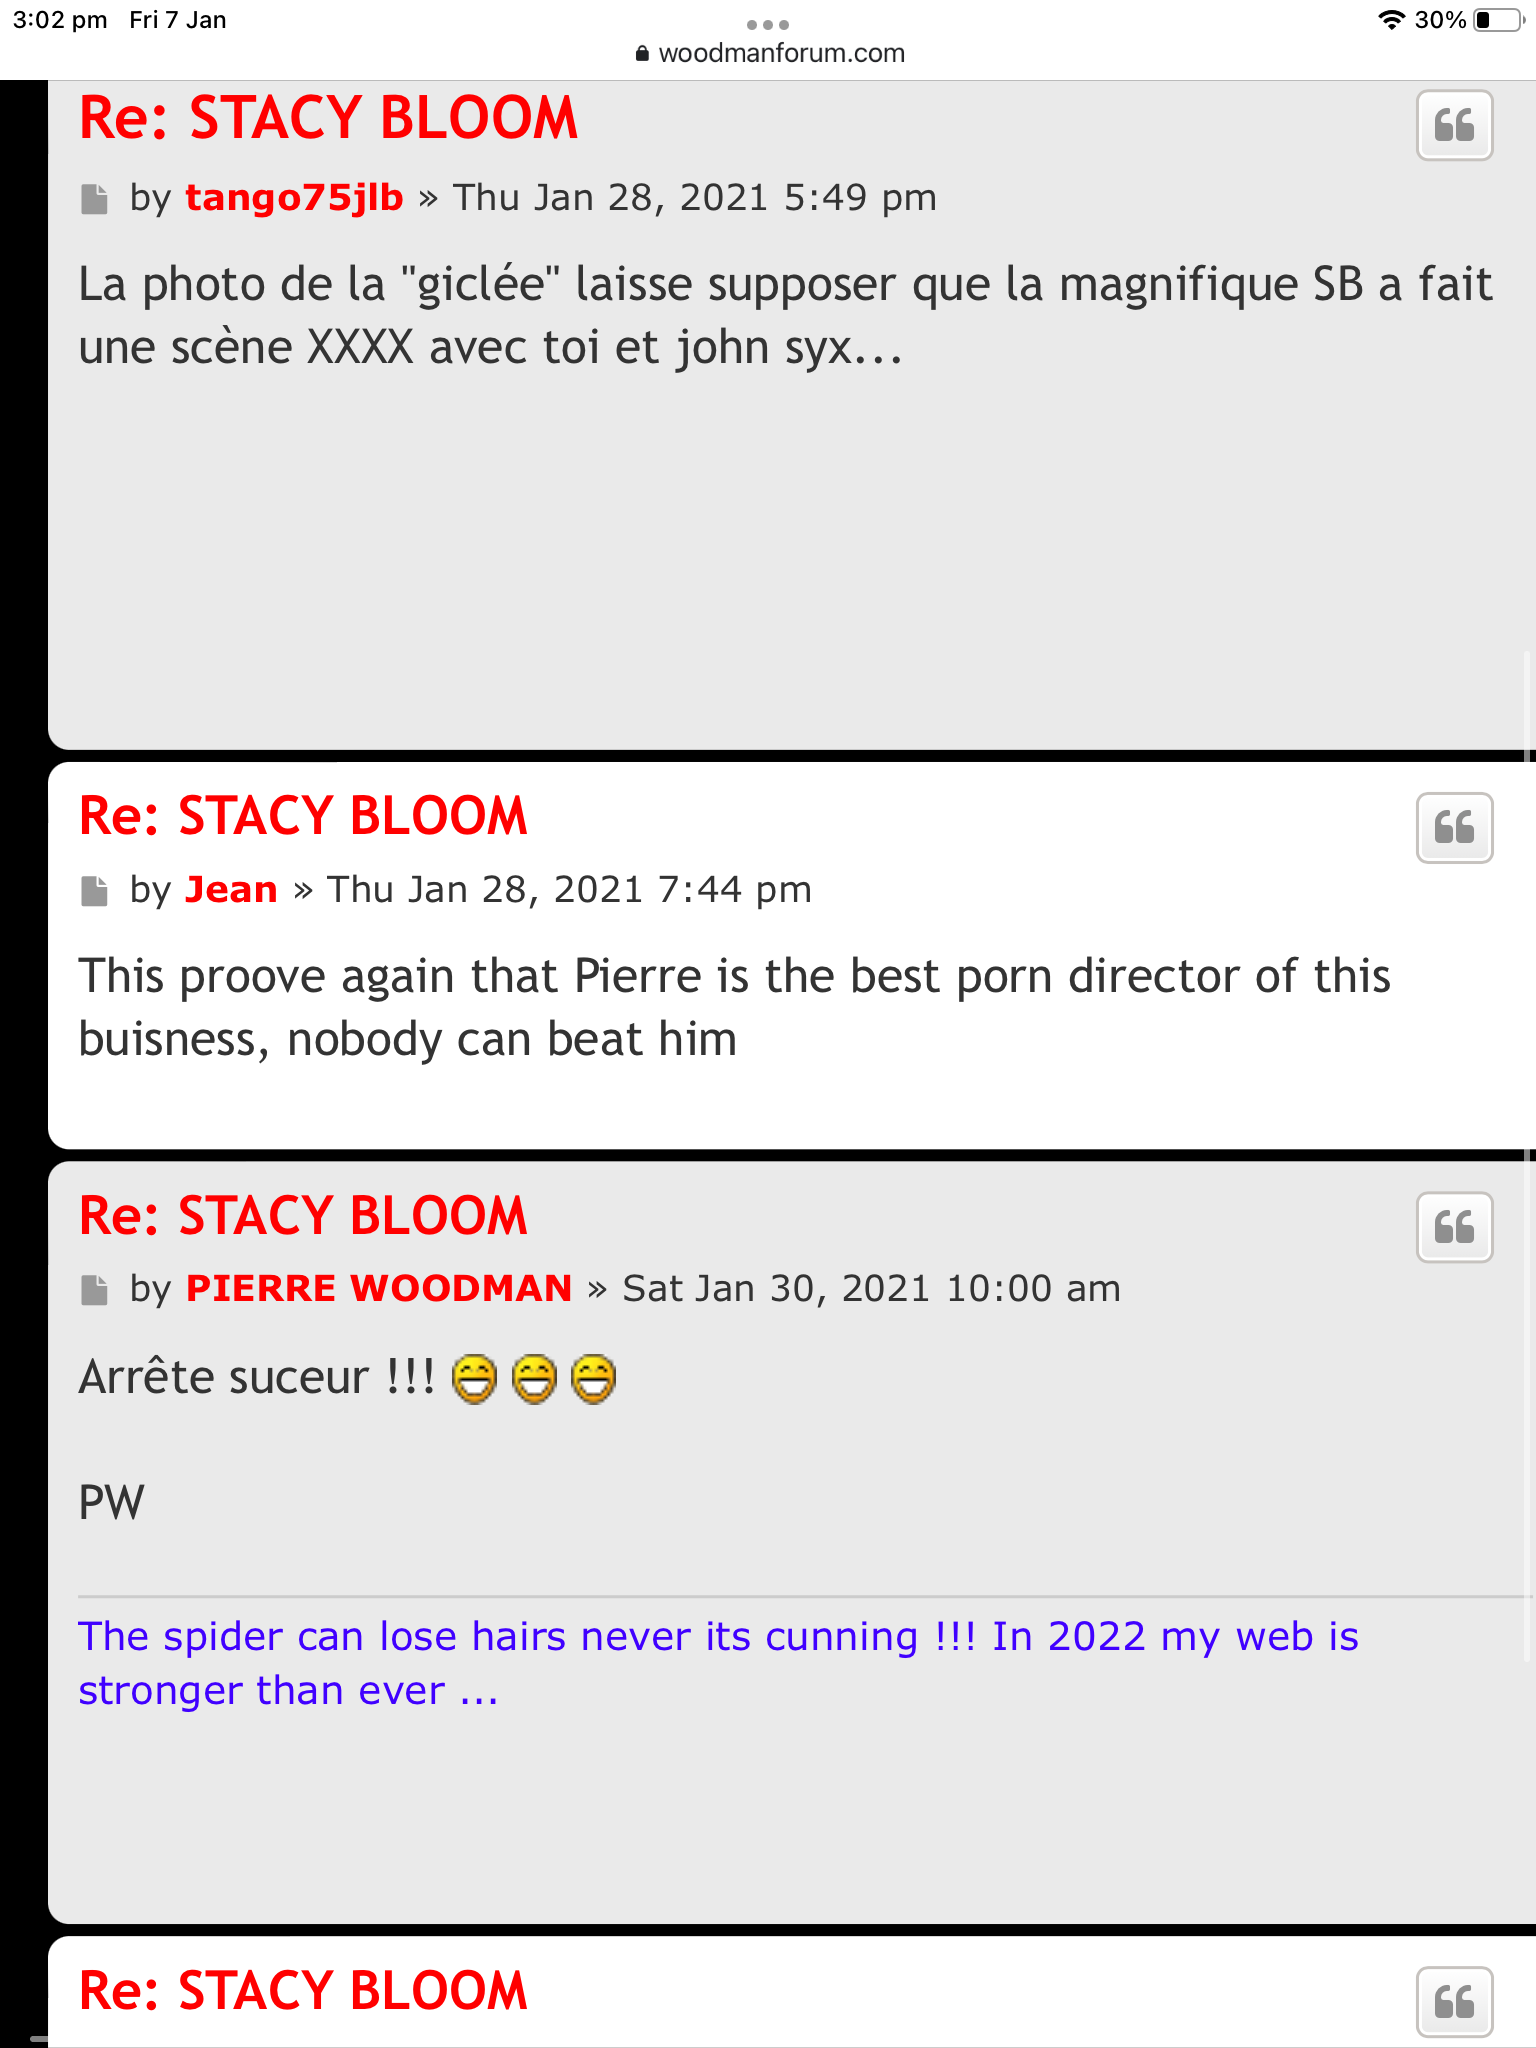Open Re: STACY BLOOM title of Pierre's post
The image size is (1536, 2048).
click(x=303, y=1215)
